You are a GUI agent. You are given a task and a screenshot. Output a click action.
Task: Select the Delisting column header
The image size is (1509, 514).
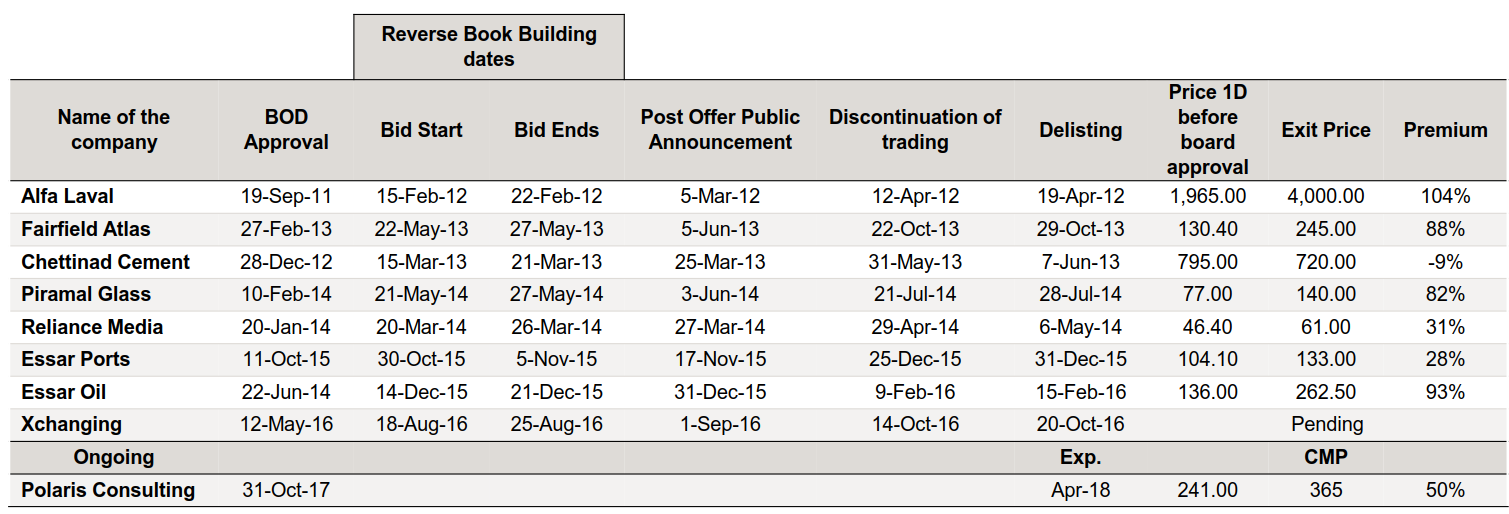1080,130
